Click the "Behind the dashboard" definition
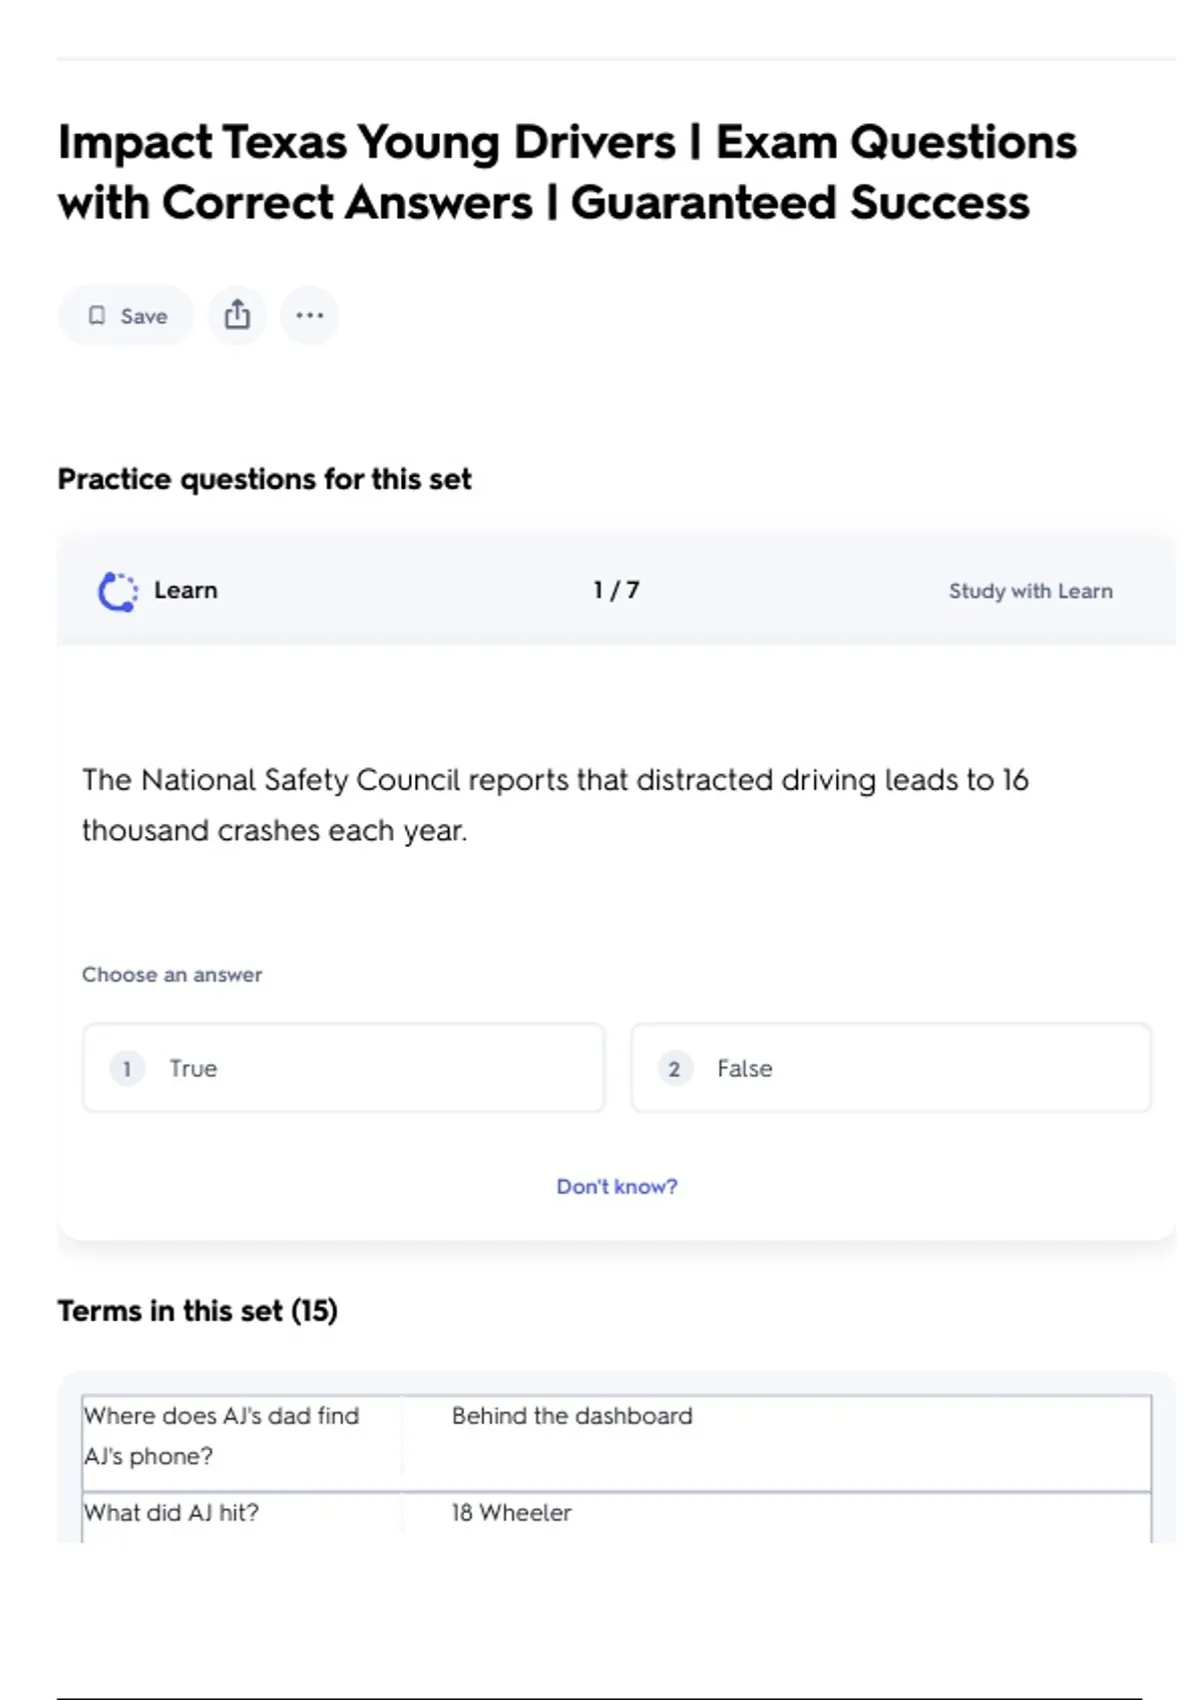1200x1700 pixels. (572, 1416)
